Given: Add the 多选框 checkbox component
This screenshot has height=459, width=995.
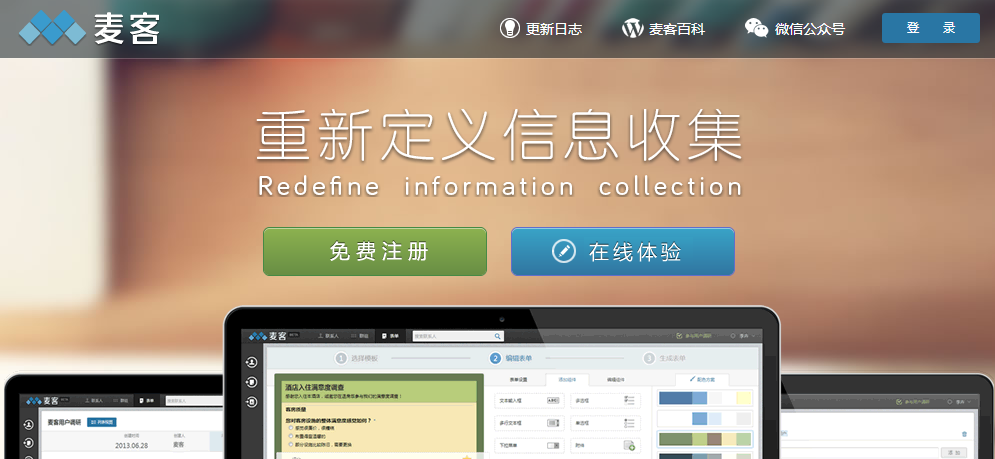Looking at the screenshot, I should tap(605, 401).
